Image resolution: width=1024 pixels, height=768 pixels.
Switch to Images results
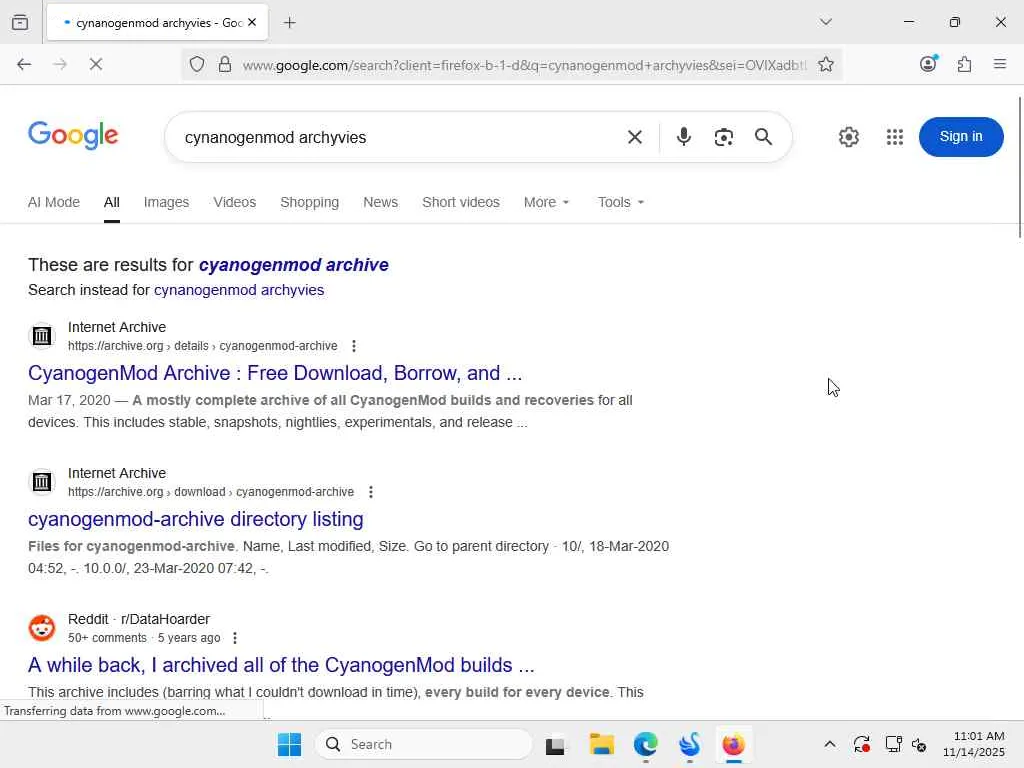pos(167,202)
